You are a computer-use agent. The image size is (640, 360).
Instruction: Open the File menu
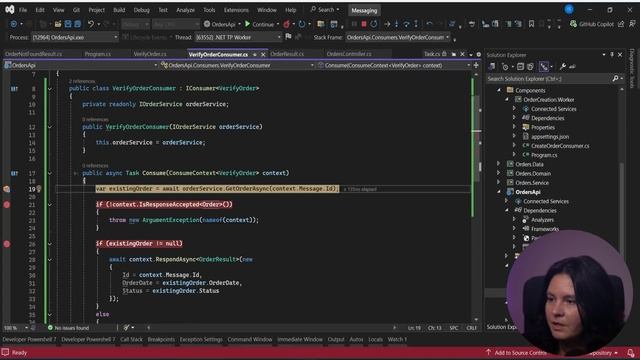(23, 10)
